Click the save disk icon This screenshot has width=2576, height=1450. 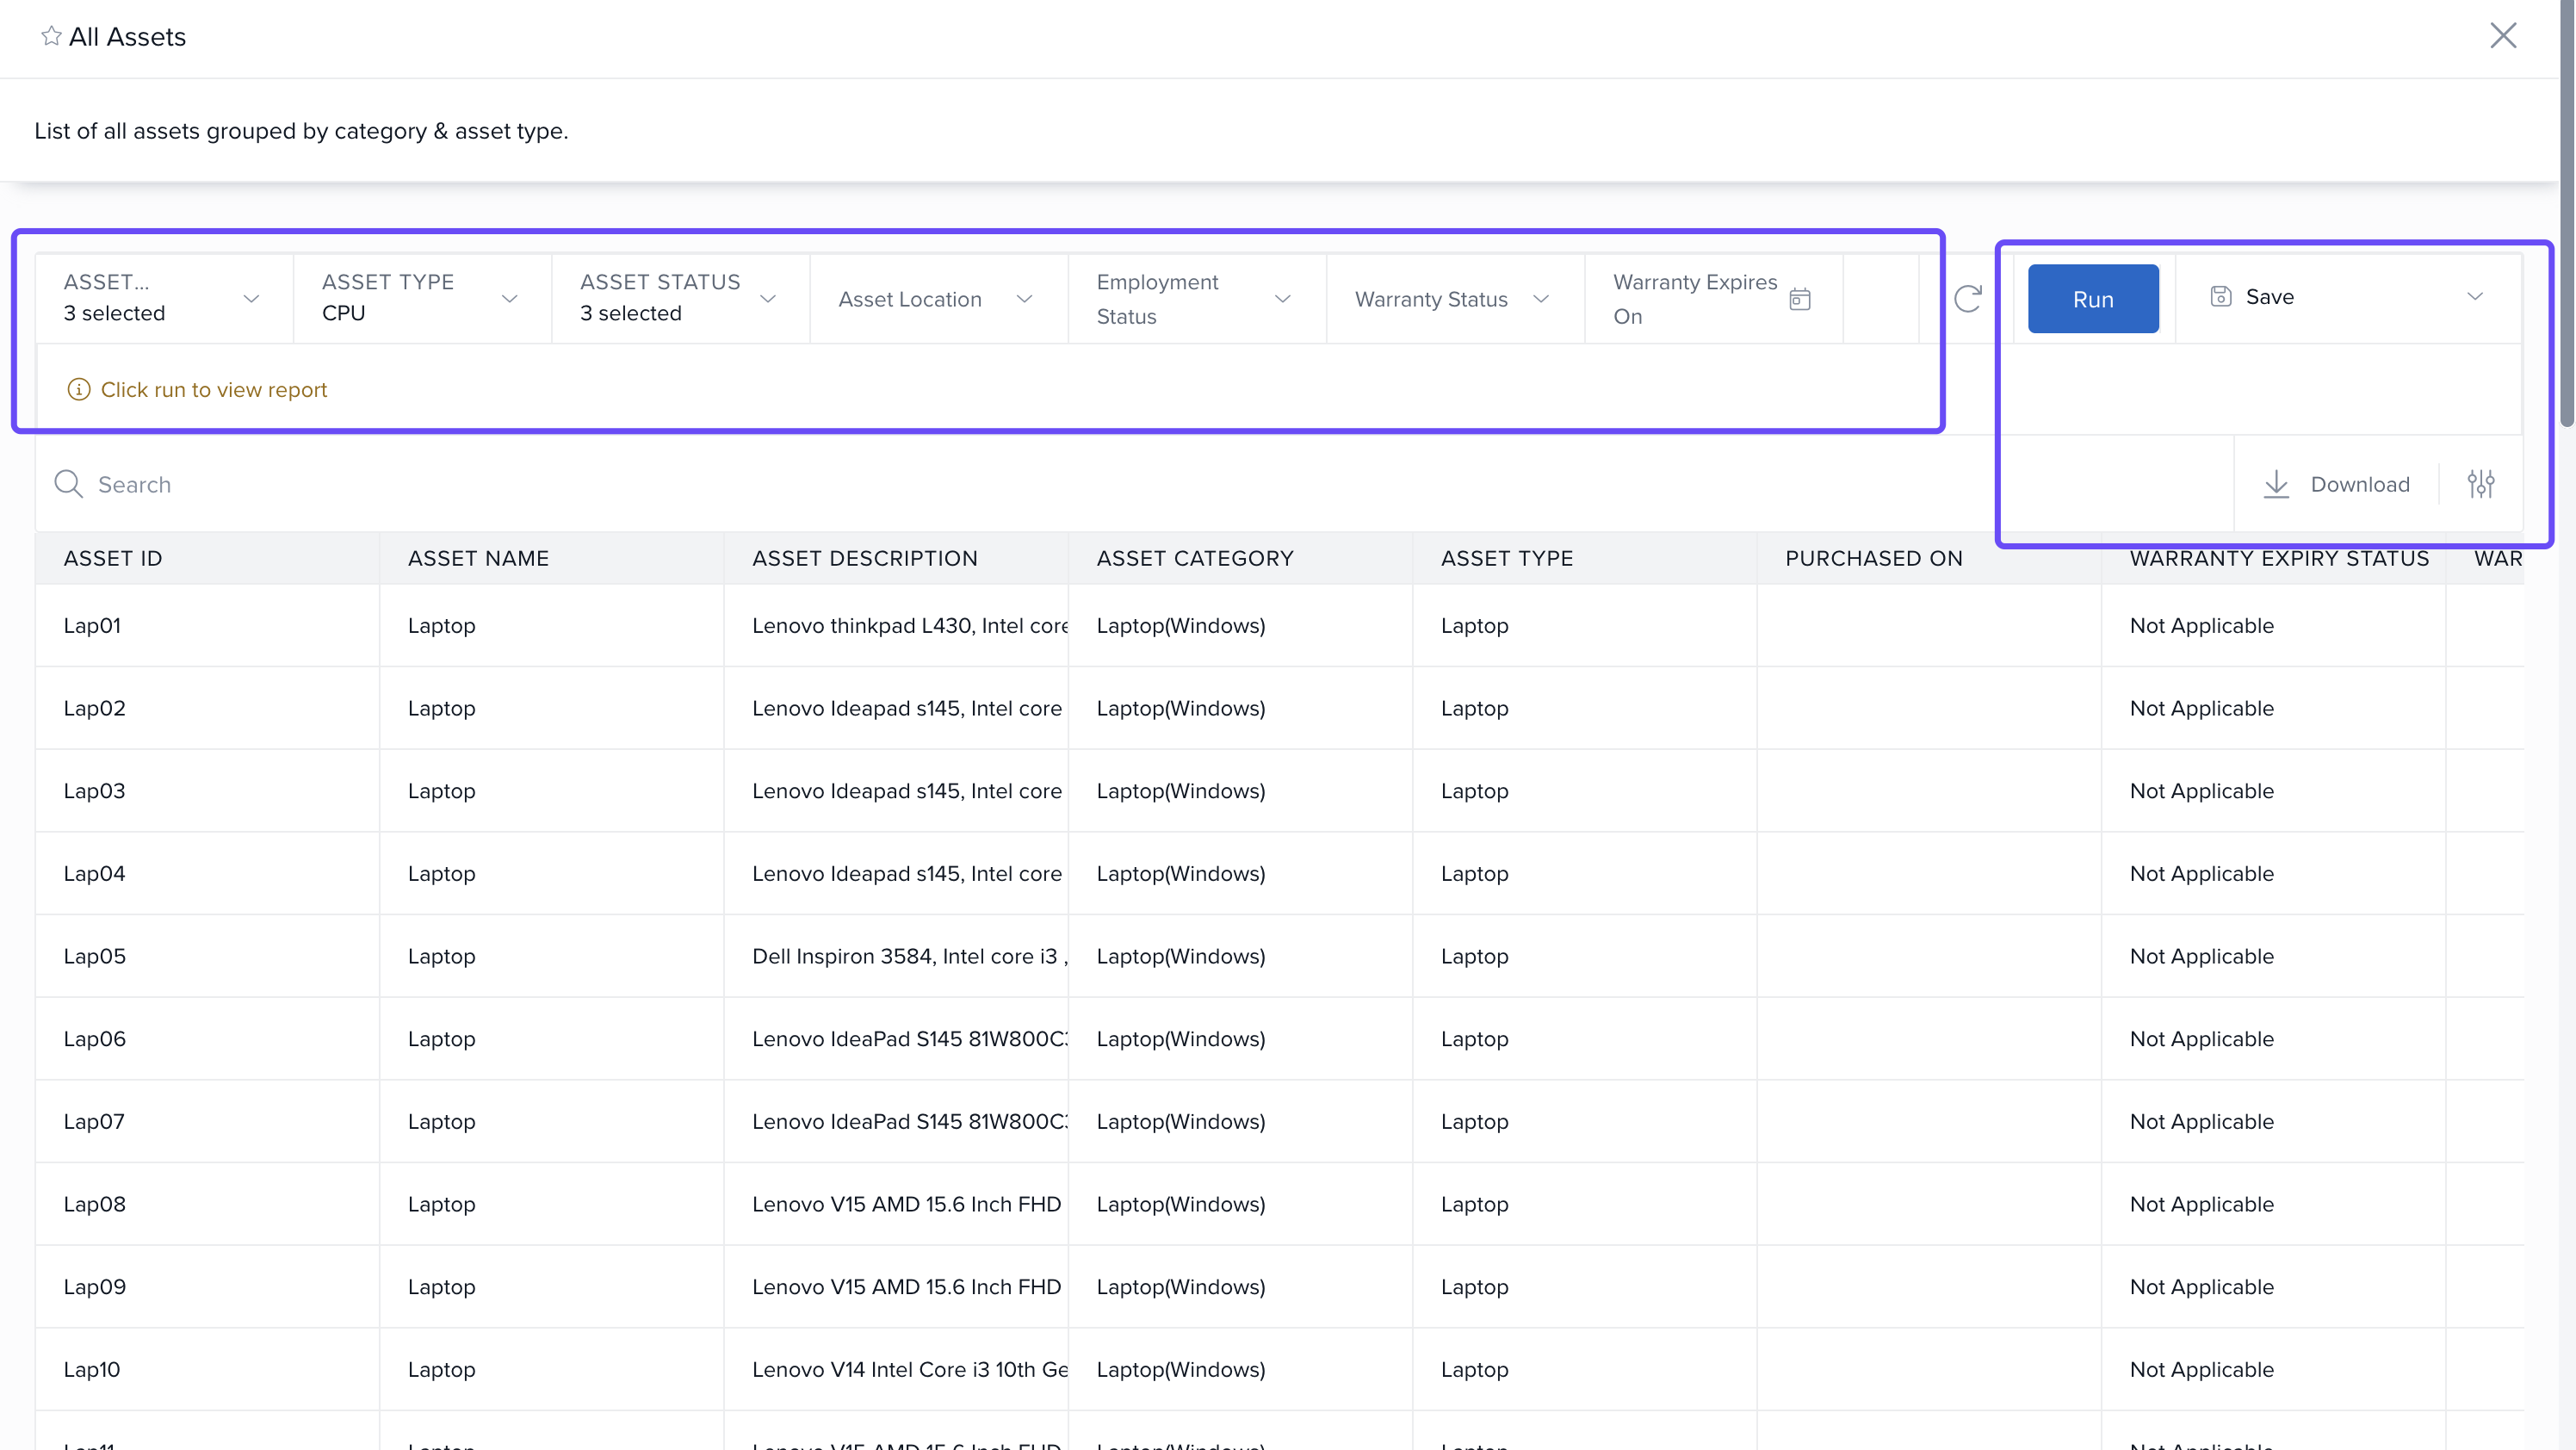coord(2220,296)
